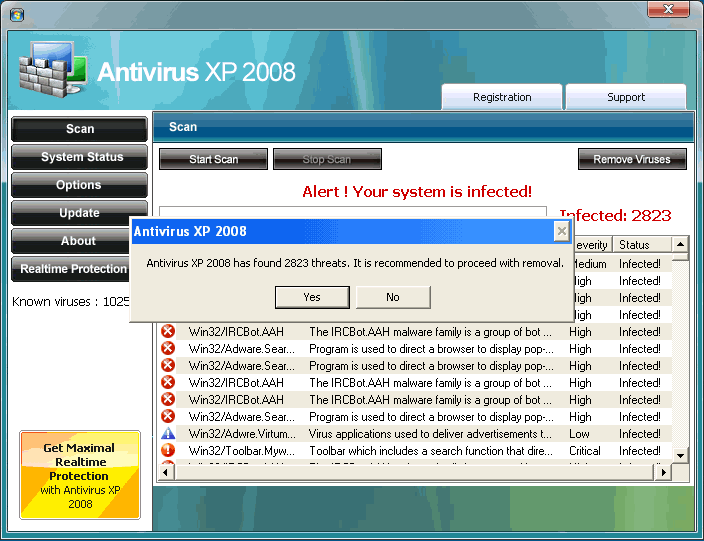The image size is (704, 541).
Task: Select Scan in the left sidebar
Action: point(79,129)
